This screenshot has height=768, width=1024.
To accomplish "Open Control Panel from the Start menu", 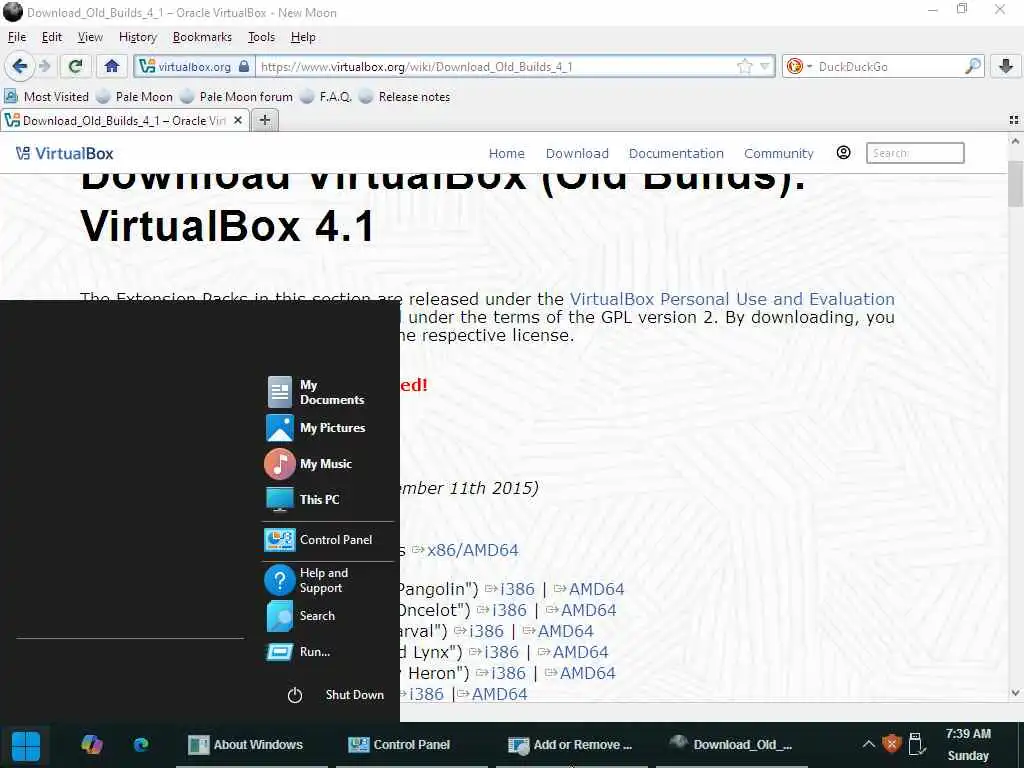I will point(319,540).
